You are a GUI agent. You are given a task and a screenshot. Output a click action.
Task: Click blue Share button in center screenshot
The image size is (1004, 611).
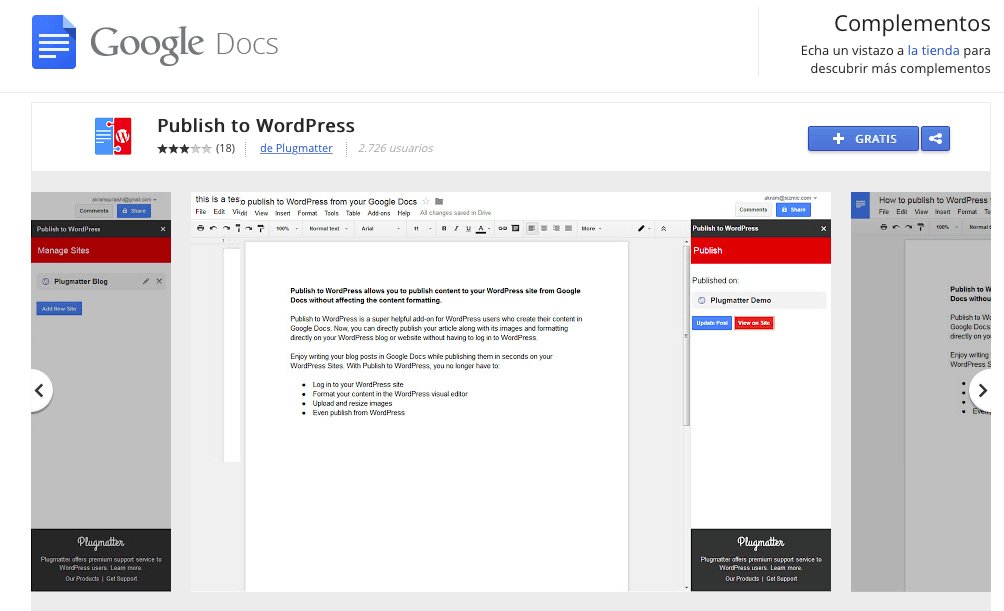[x=793, y=209]
